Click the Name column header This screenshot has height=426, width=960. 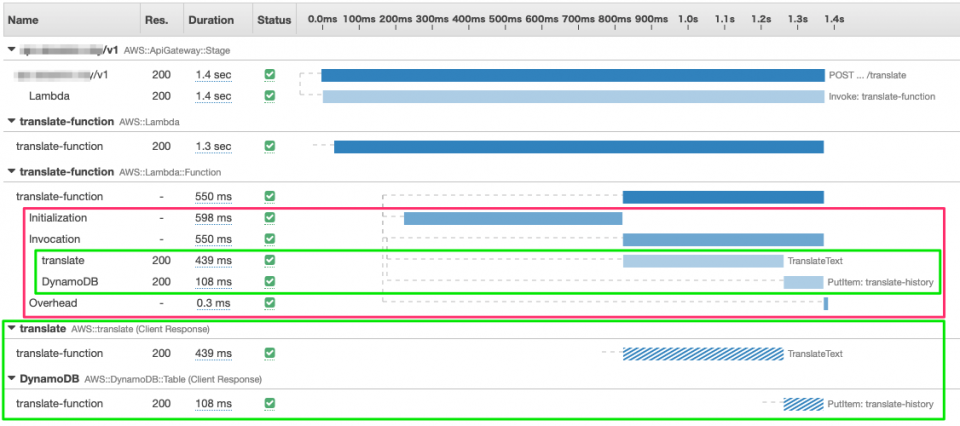click(x=23, y=19)
